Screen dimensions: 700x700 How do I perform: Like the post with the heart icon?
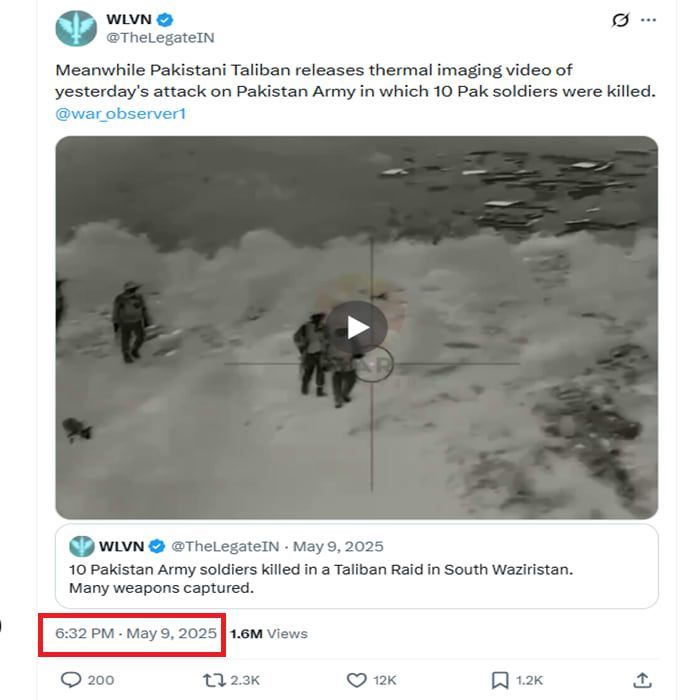(357, 680)
